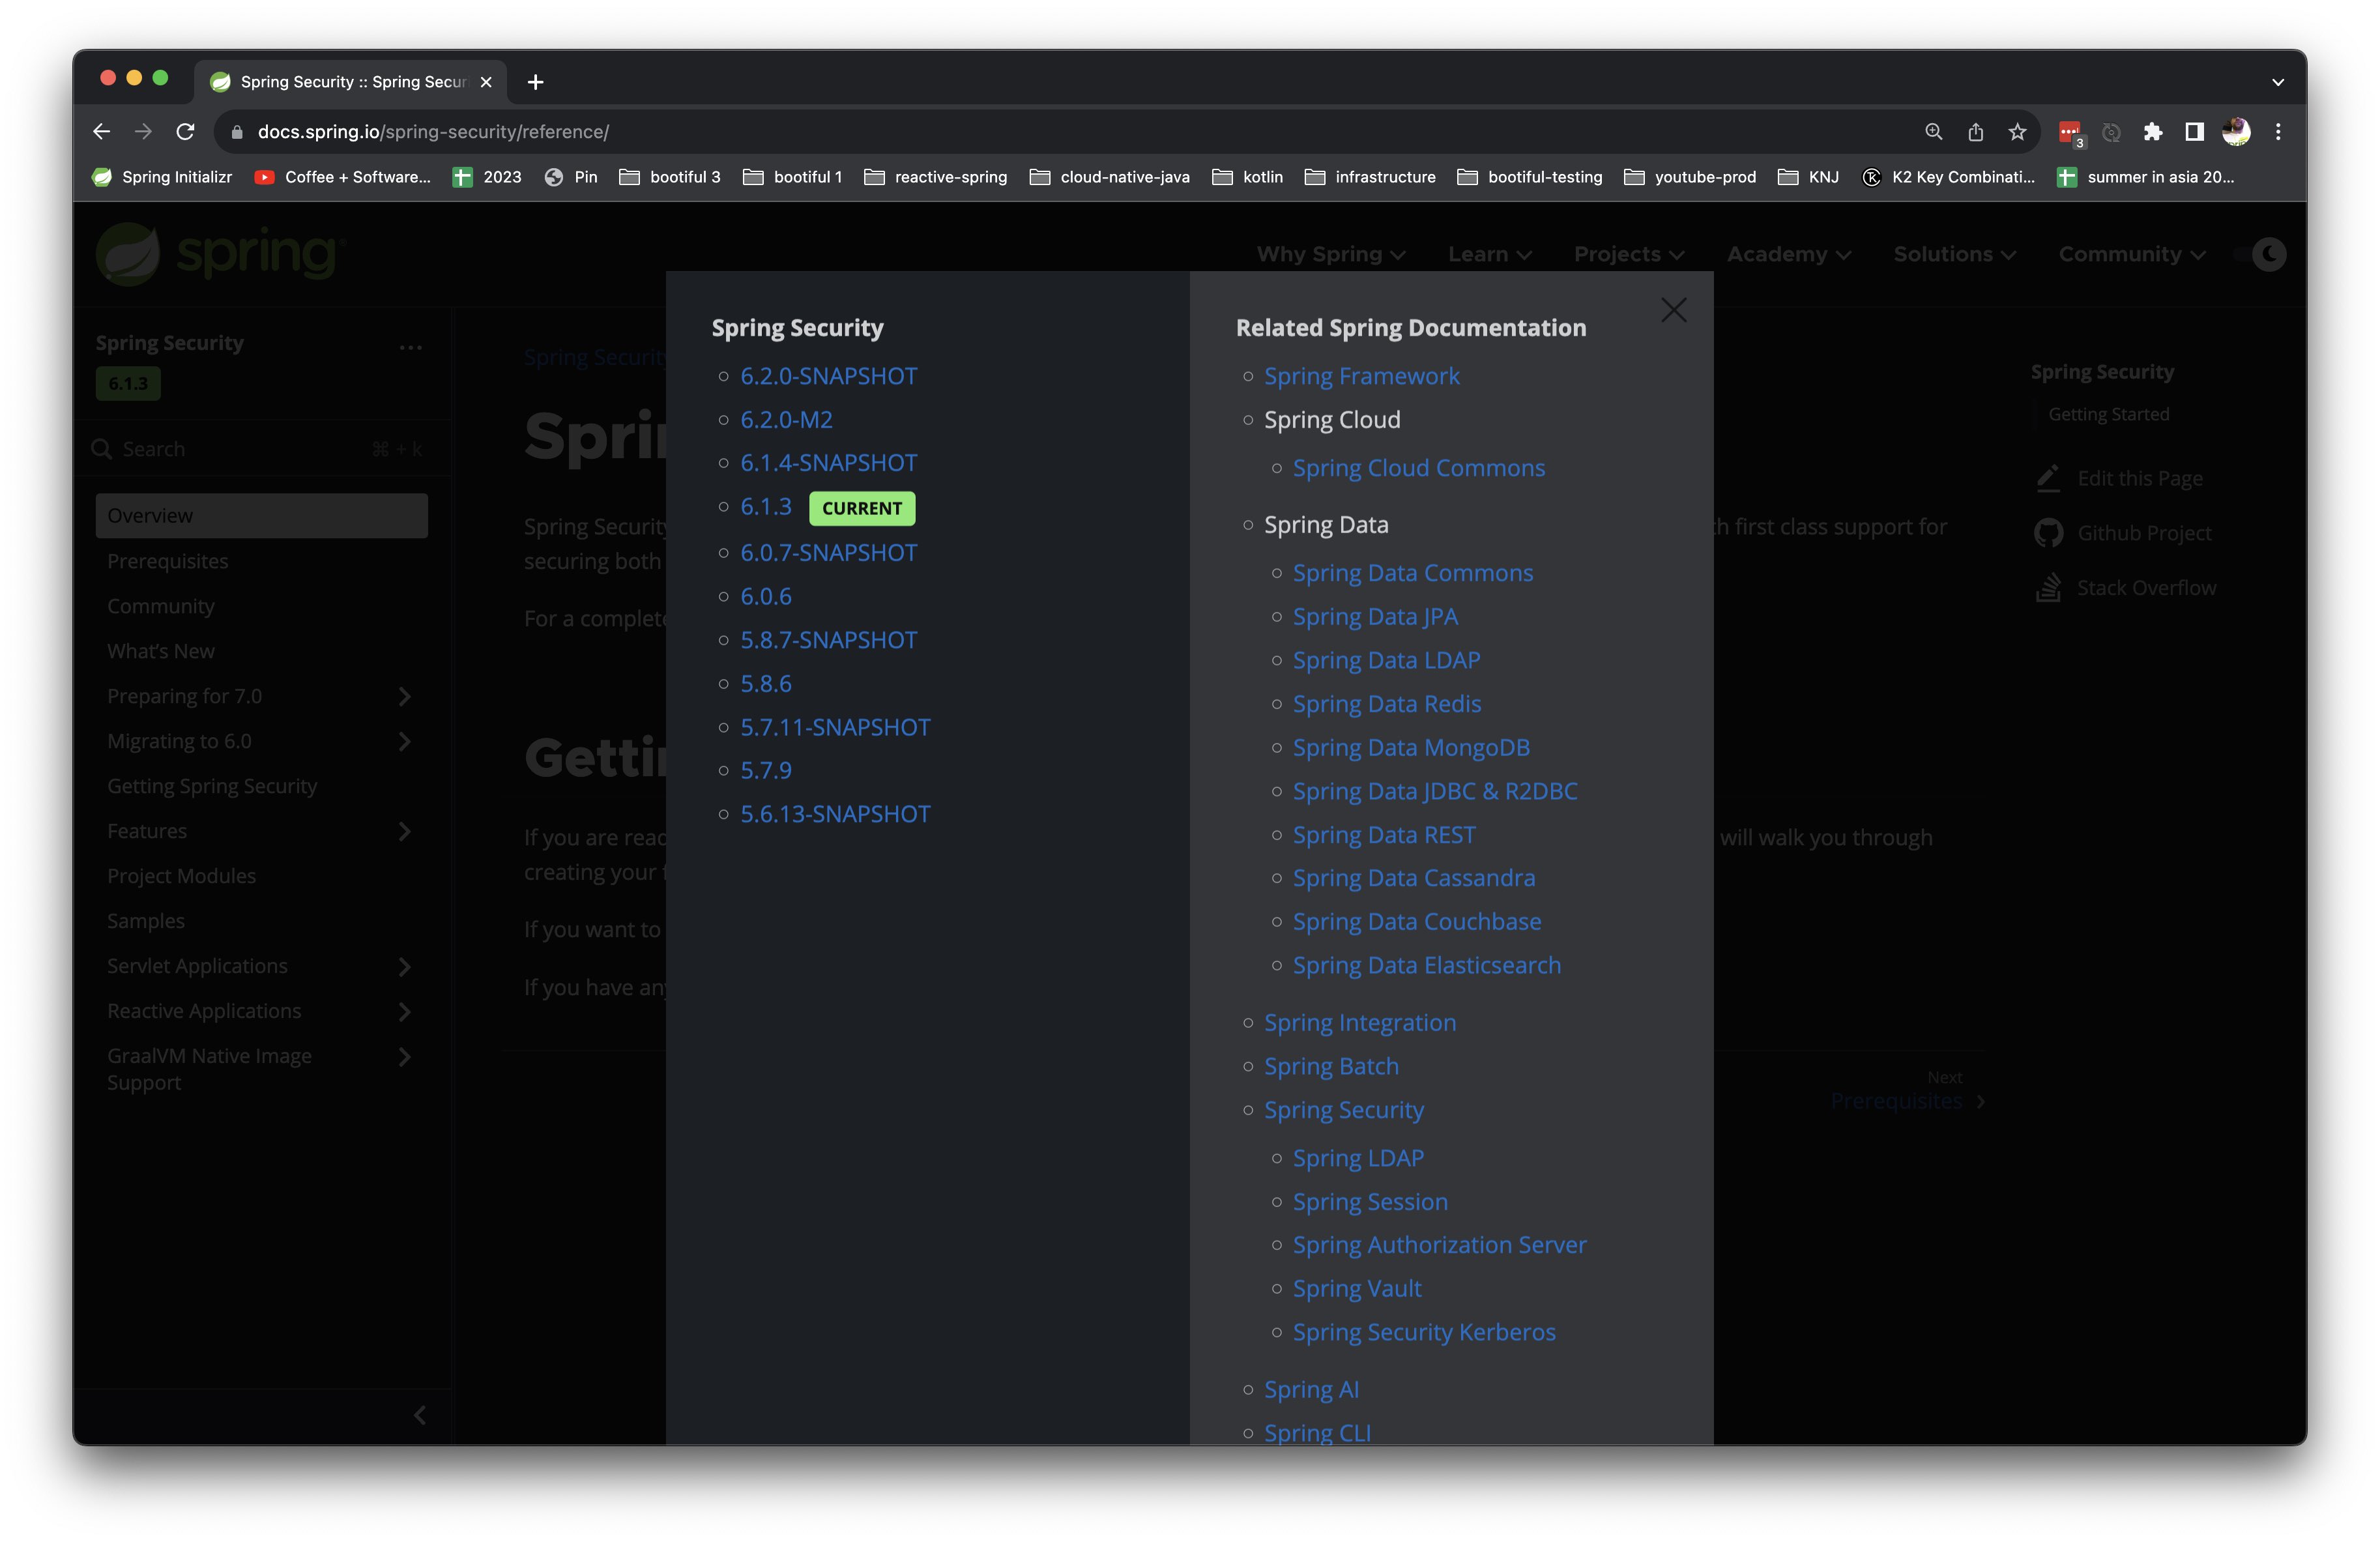This screenshot has width=2380, height=1542.
Task: Open the Pin bookmark
Action: (x=571, y=177)
